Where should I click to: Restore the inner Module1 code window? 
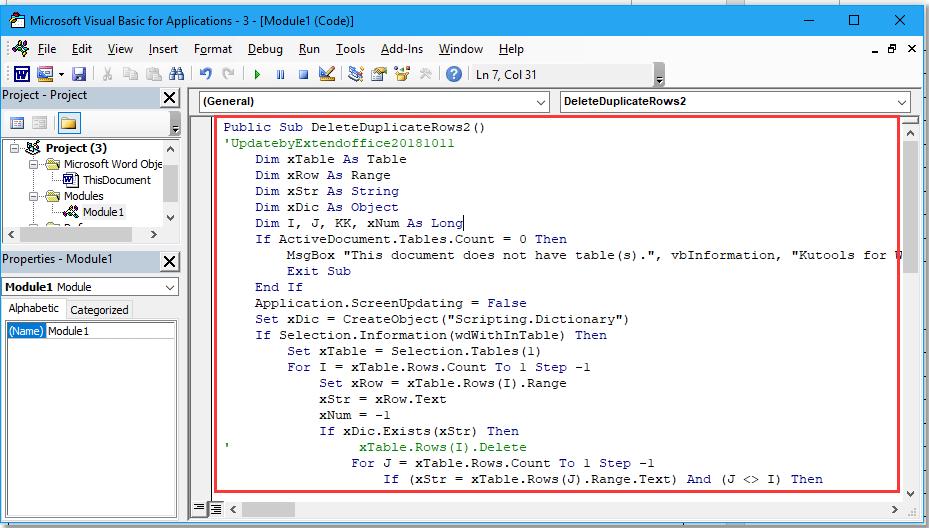click(x=892, y=49)
